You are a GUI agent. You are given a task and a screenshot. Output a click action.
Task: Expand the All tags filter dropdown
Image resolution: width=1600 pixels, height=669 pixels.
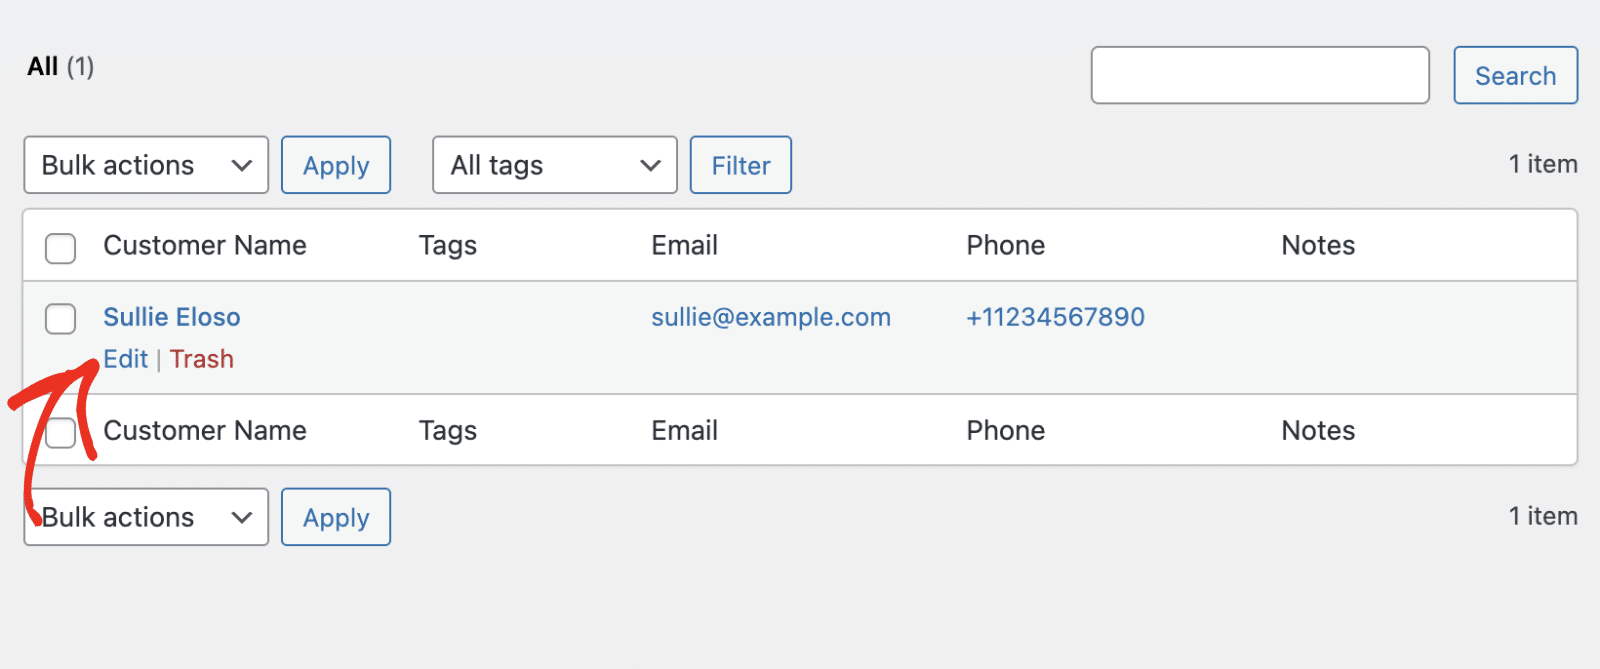555,165
